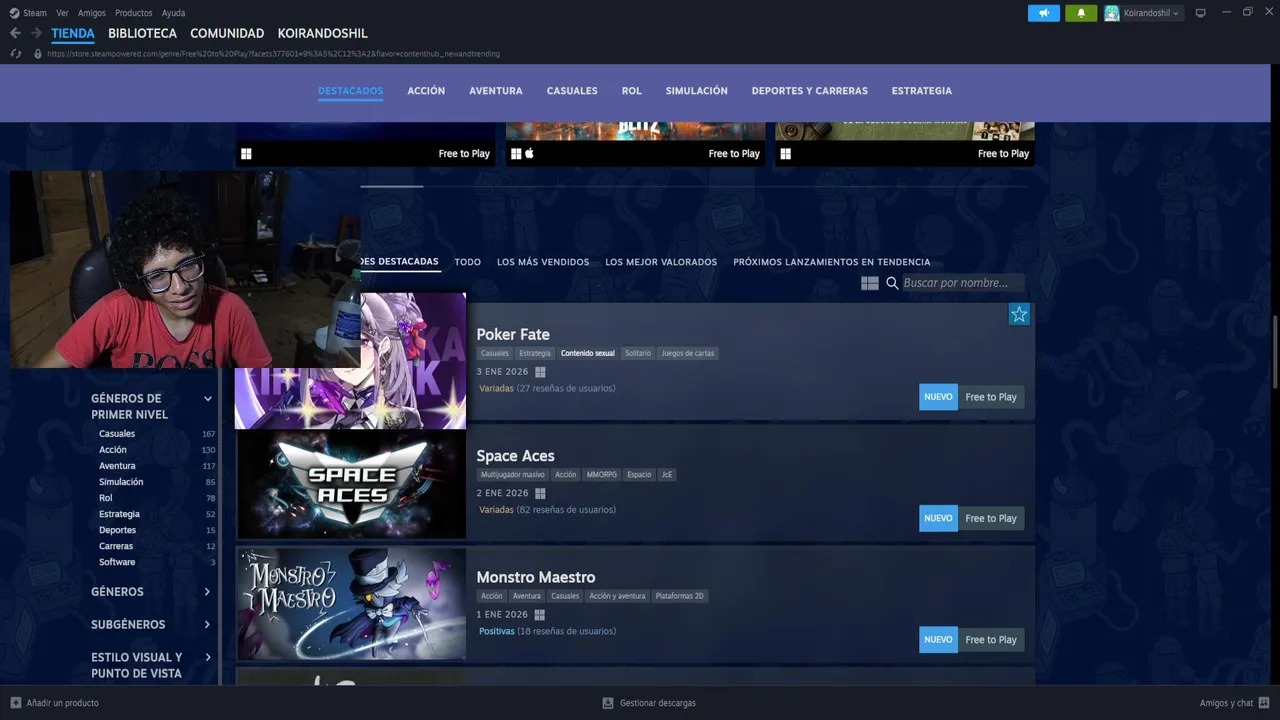Filter by Acción genre in sidebar
The image size is (1280, 720).
pos(113,450)
